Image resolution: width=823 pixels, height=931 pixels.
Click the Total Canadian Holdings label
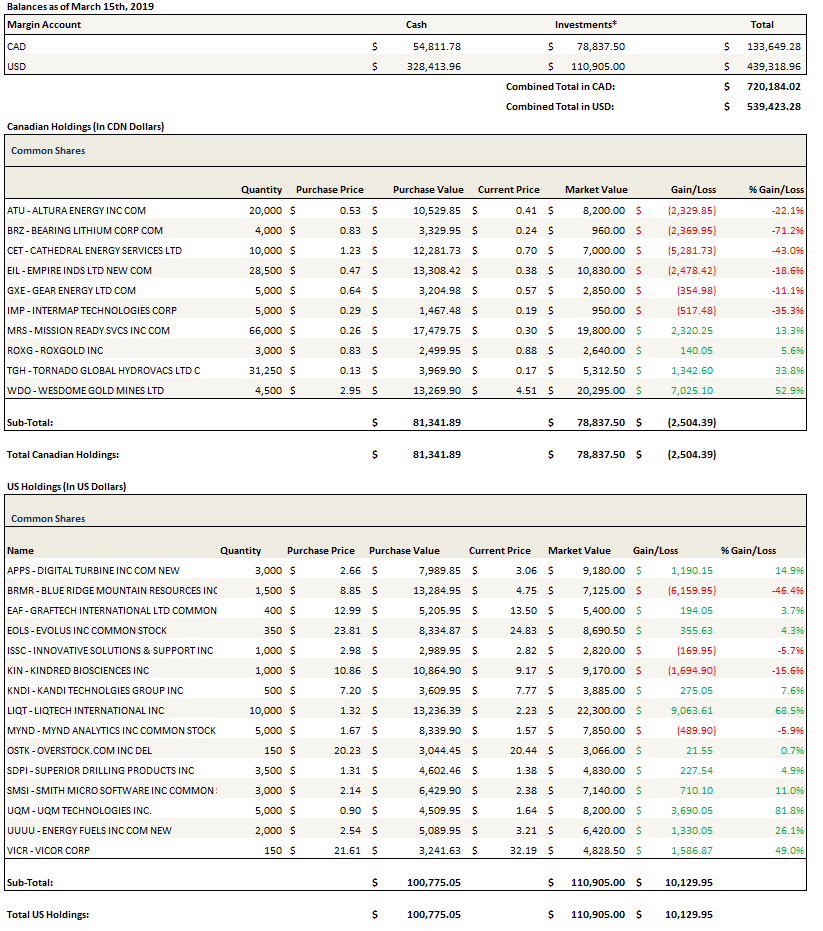tap(63, 454)
